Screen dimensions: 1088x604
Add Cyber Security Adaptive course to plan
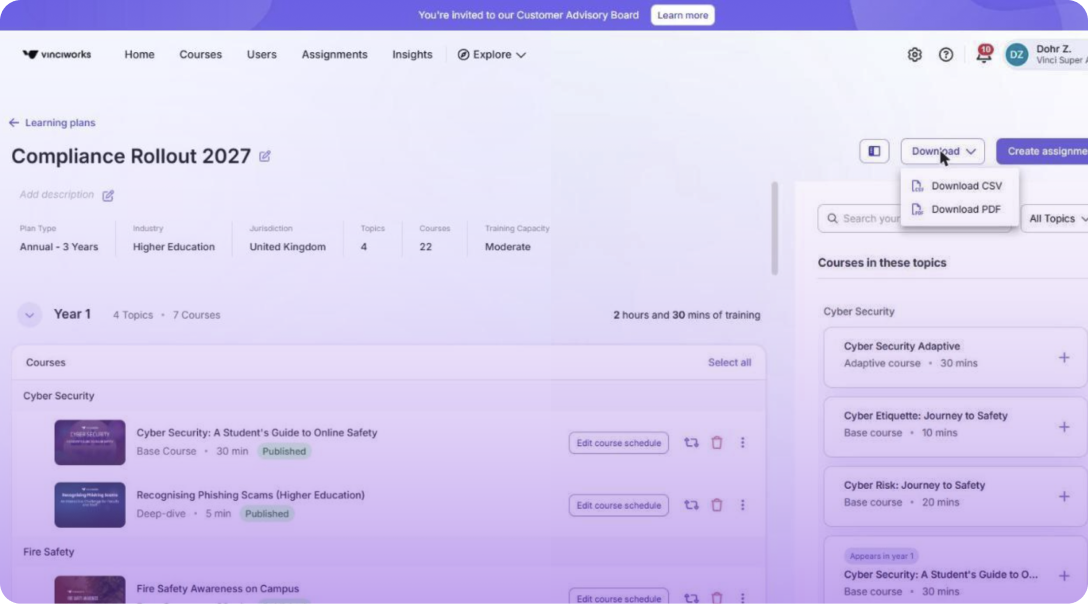1064,358
